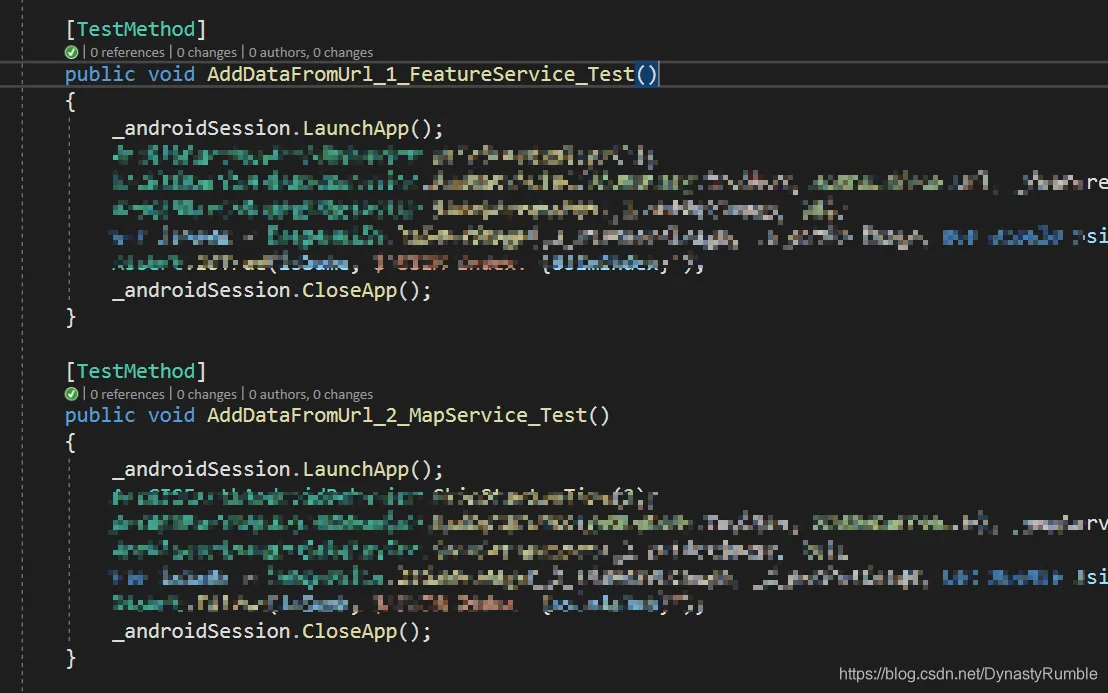Click LaunchApp() call in FeatureService test
The height and width of the screenshot is (693, 1108).
pos(367,129)
